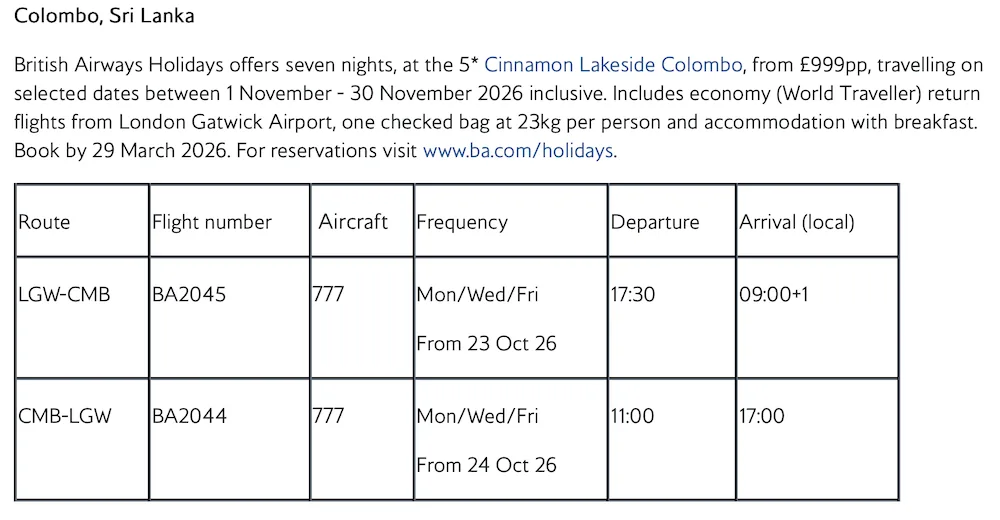Select the Route header cell
The image size is (1000, 520).
44,222
